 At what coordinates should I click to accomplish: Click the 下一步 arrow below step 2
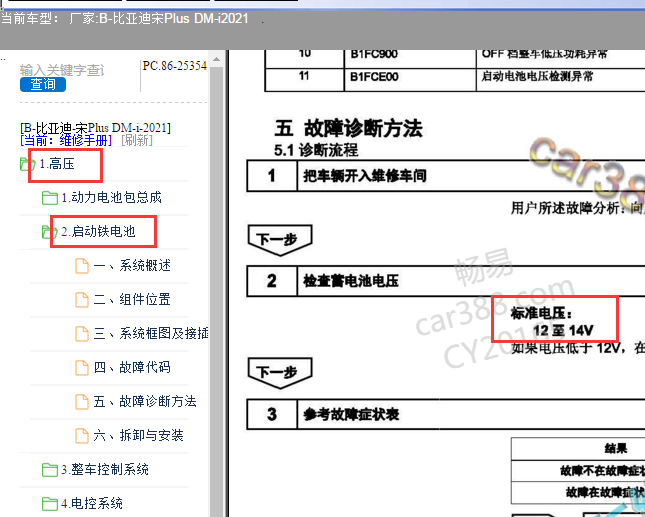(280, 373)
